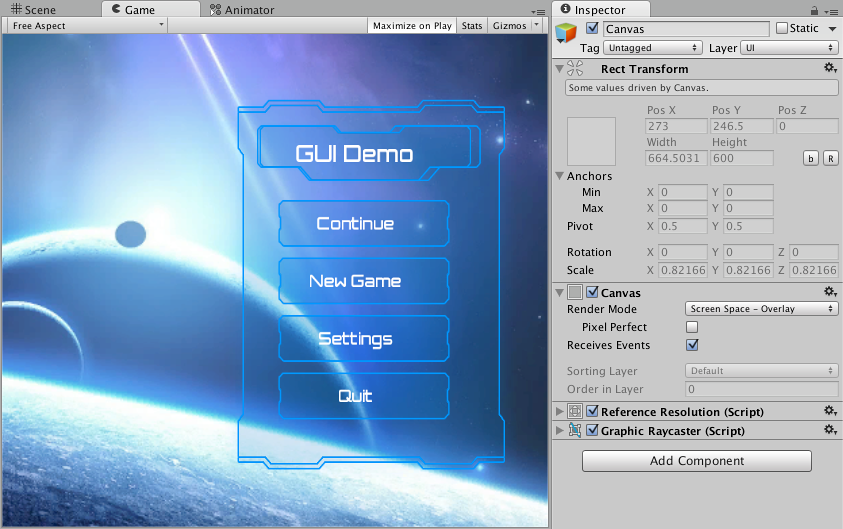Click the Rect Transform gear settings icon
The height and width of the screenshot is (529, 843).
coord(829,69)
